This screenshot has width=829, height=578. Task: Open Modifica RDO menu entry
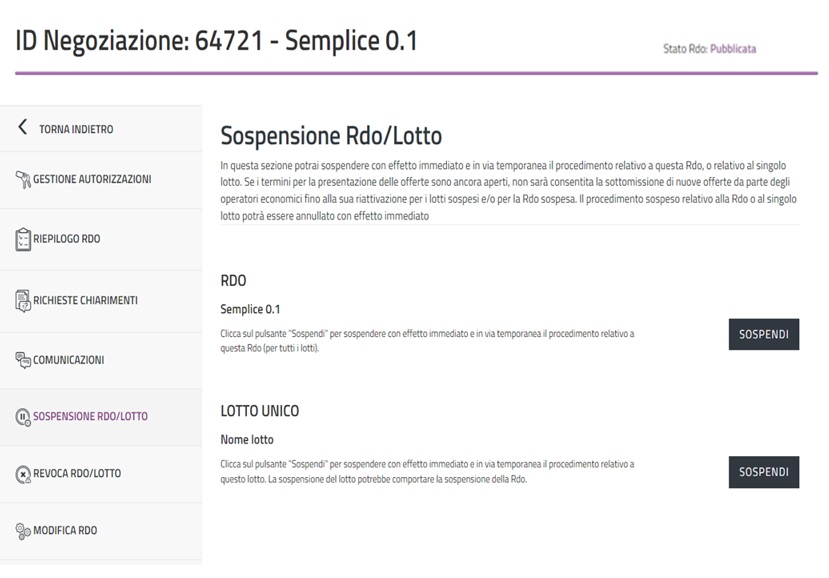point(65,530)
